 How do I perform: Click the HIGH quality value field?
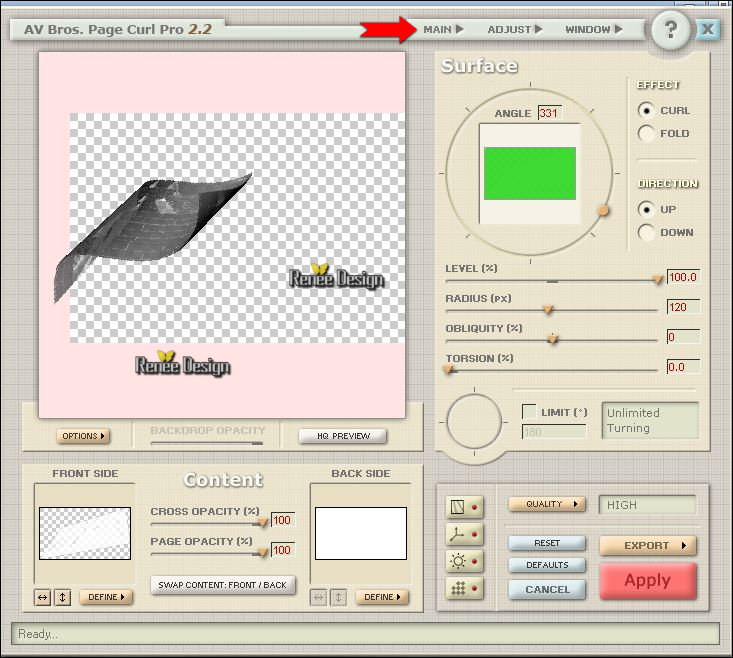pos(647,505)
